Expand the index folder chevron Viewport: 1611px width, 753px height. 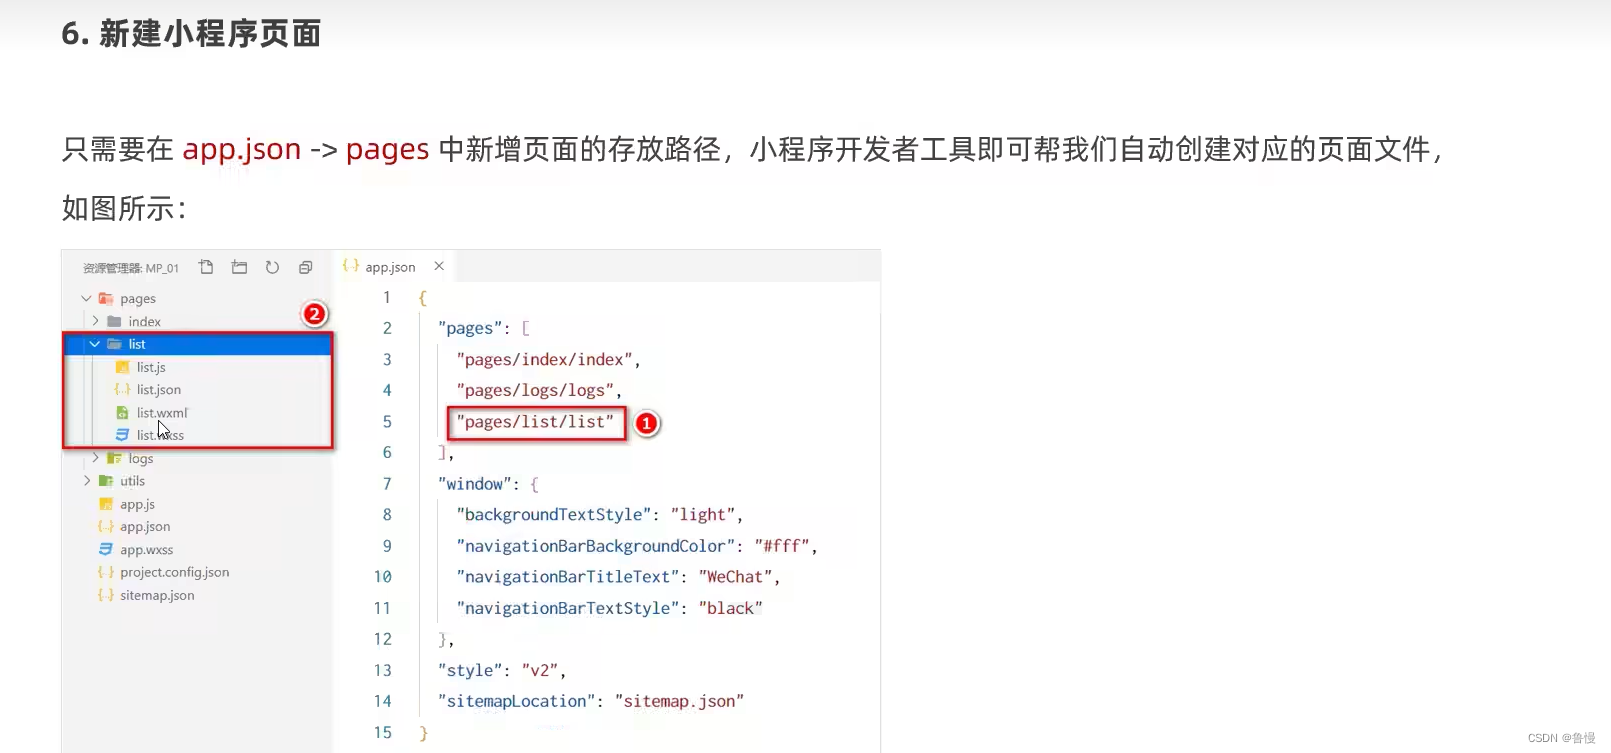pyautogui.click(x=95, y=321)
